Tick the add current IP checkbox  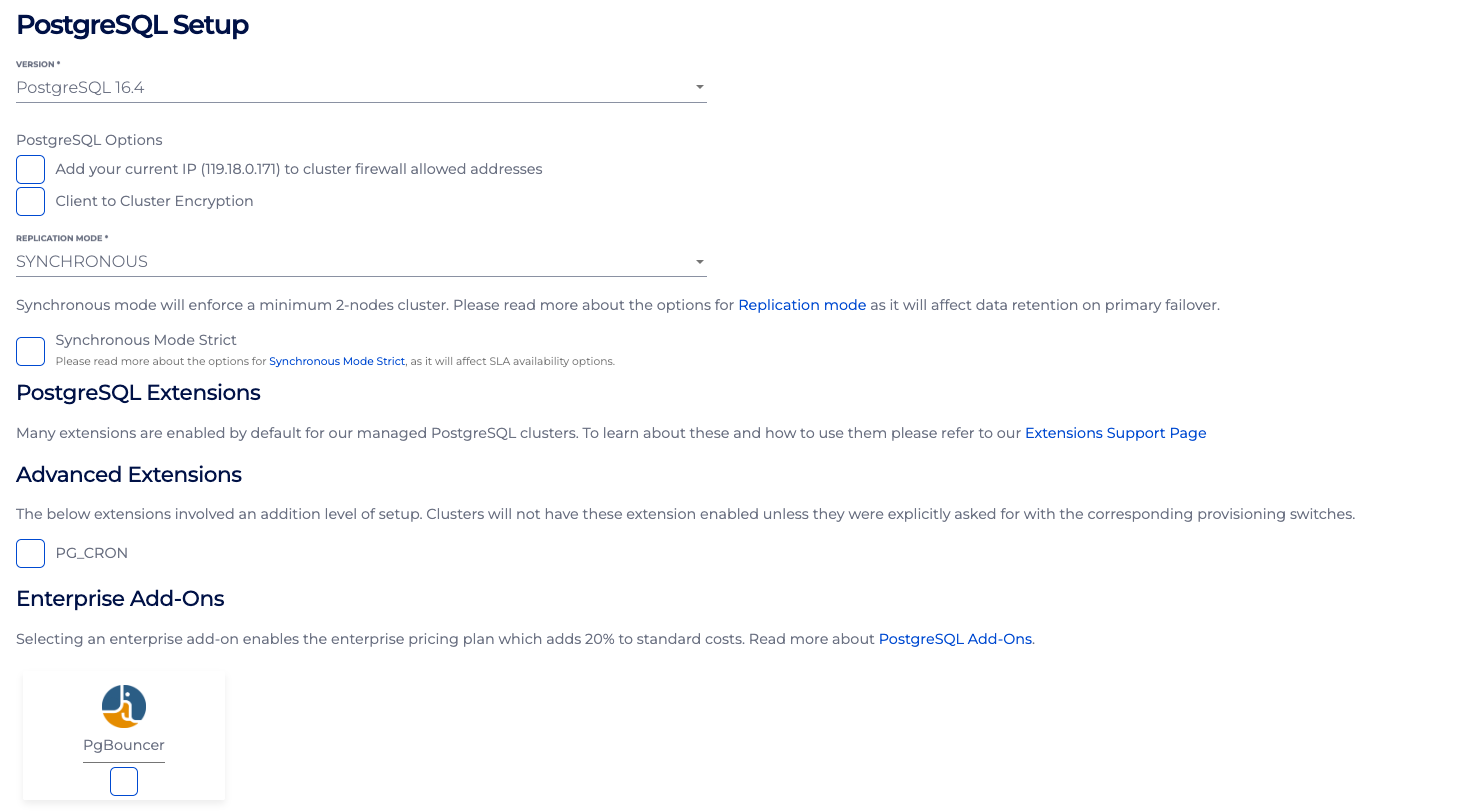(x=31, y=169)
